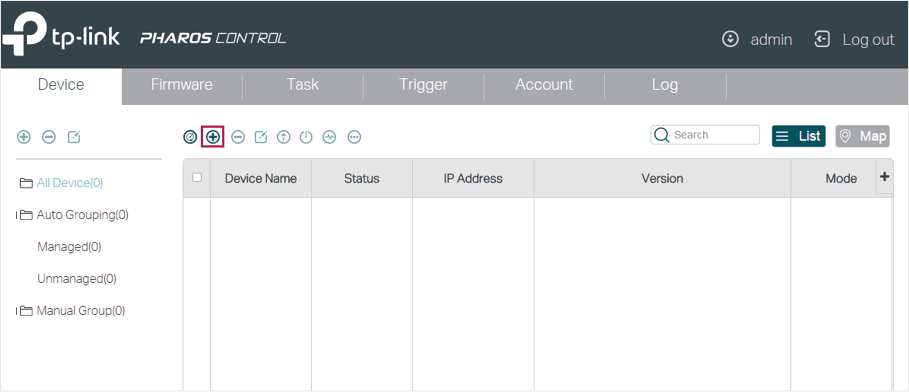909x392 pixels.
Task: Open the add column plus button
Action: [x=884, y=177]
